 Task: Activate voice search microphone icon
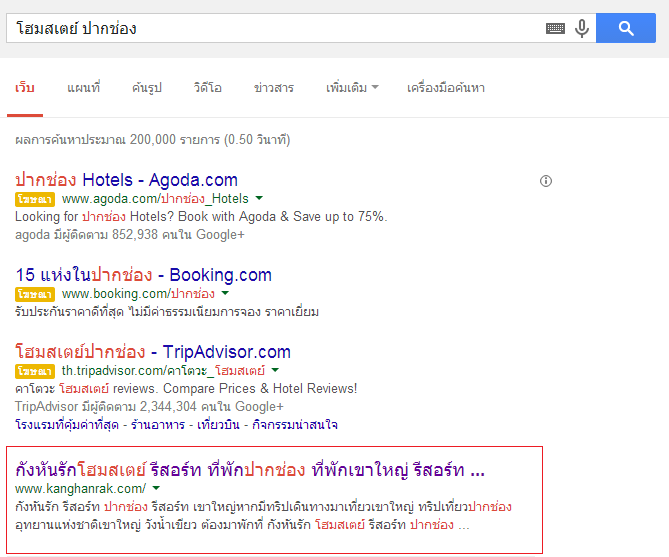coord(582,29)
